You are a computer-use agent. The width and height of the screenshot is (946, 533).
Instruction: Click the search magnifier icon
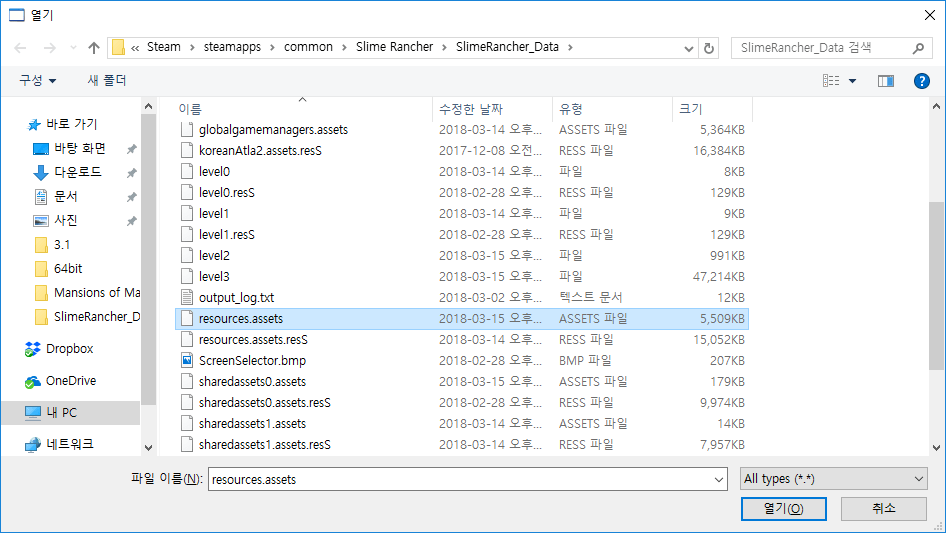(x=918, y=48)
